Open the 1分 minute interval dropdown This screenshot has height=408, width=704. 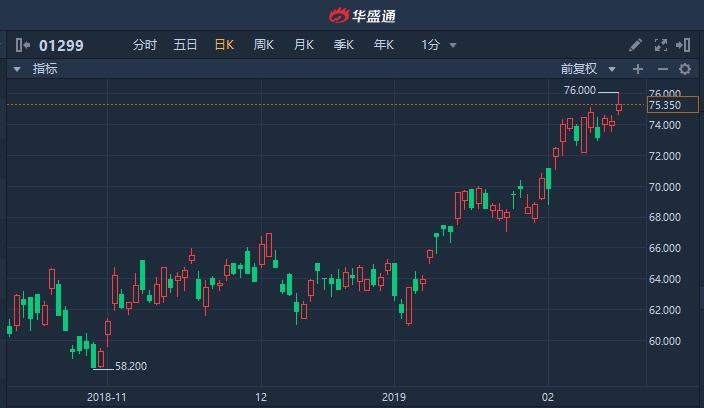click(439, 45)
